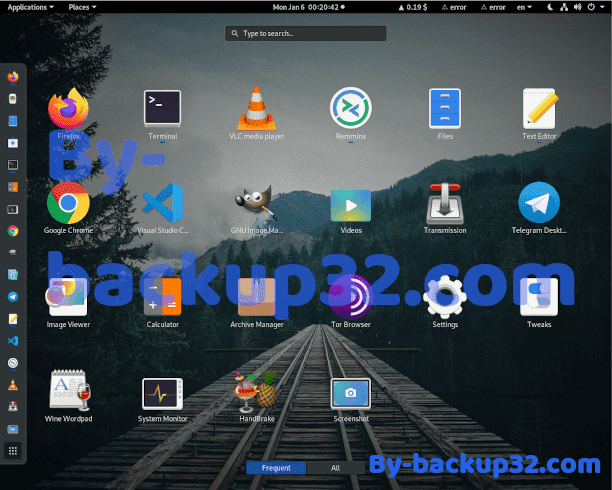Launch the Videos application
The width and height of the screenshot is (612, 490).
coord(350,205)
